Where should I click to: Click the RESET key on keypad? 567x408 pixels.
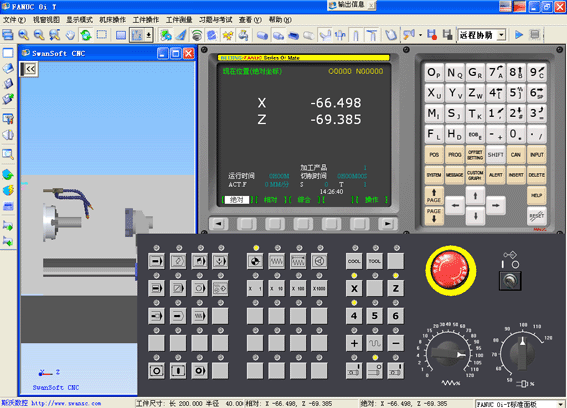pyautogui.click(x=537, y=216)
